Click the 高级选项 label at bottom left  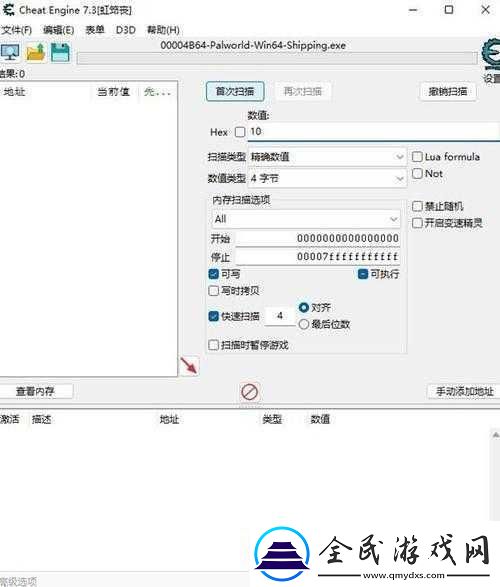(x=18, y=581)
